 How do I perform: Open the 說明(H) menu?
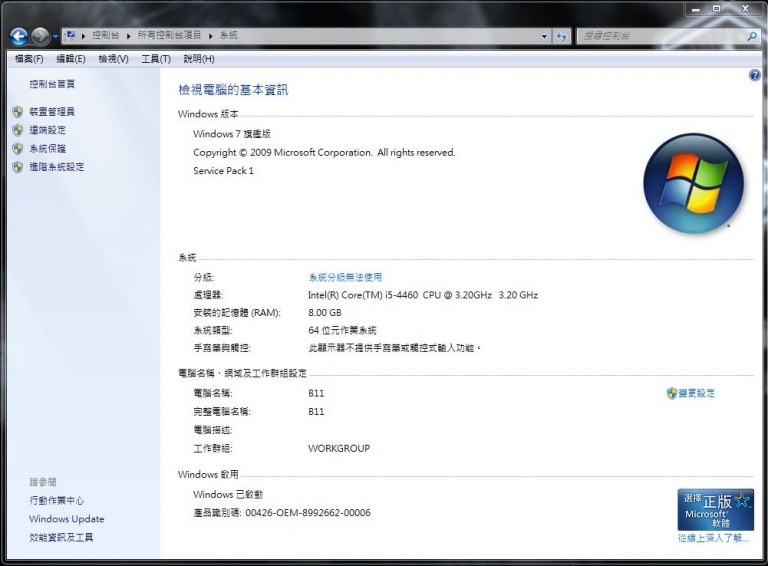pos(199,59)
